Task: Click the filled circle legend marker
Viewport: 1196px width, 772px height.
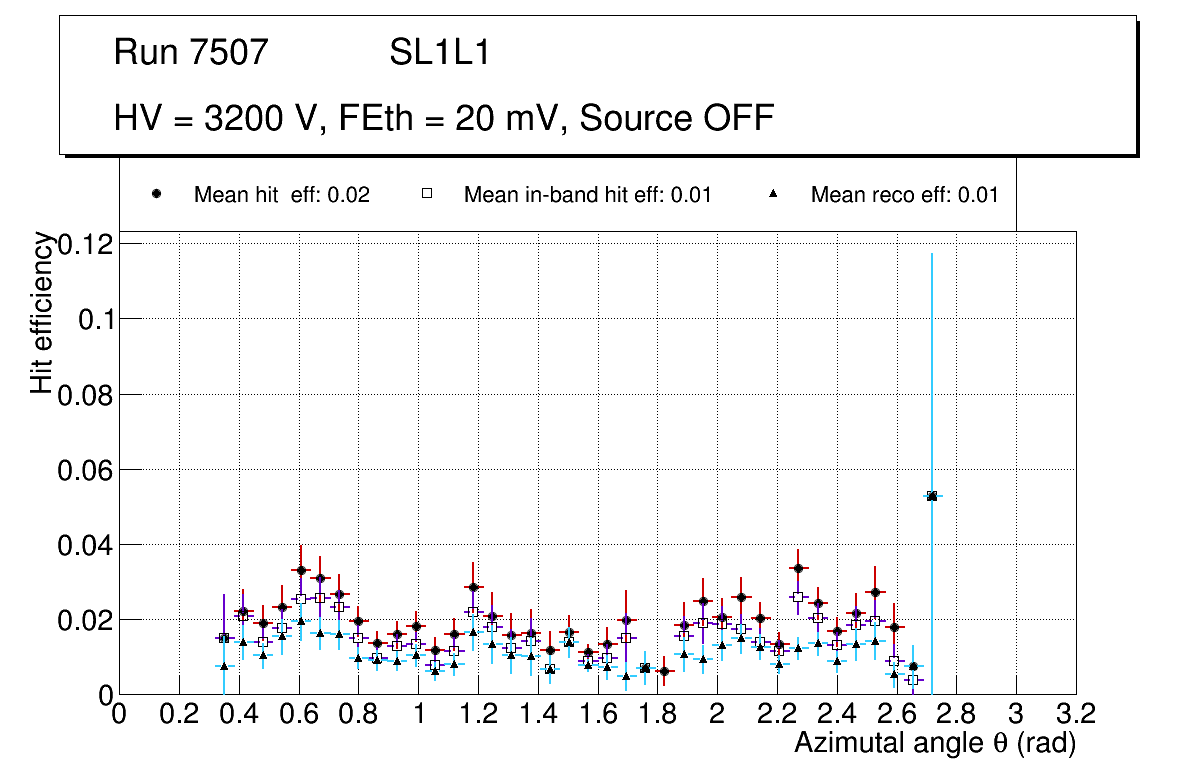Action: [157, 194]
